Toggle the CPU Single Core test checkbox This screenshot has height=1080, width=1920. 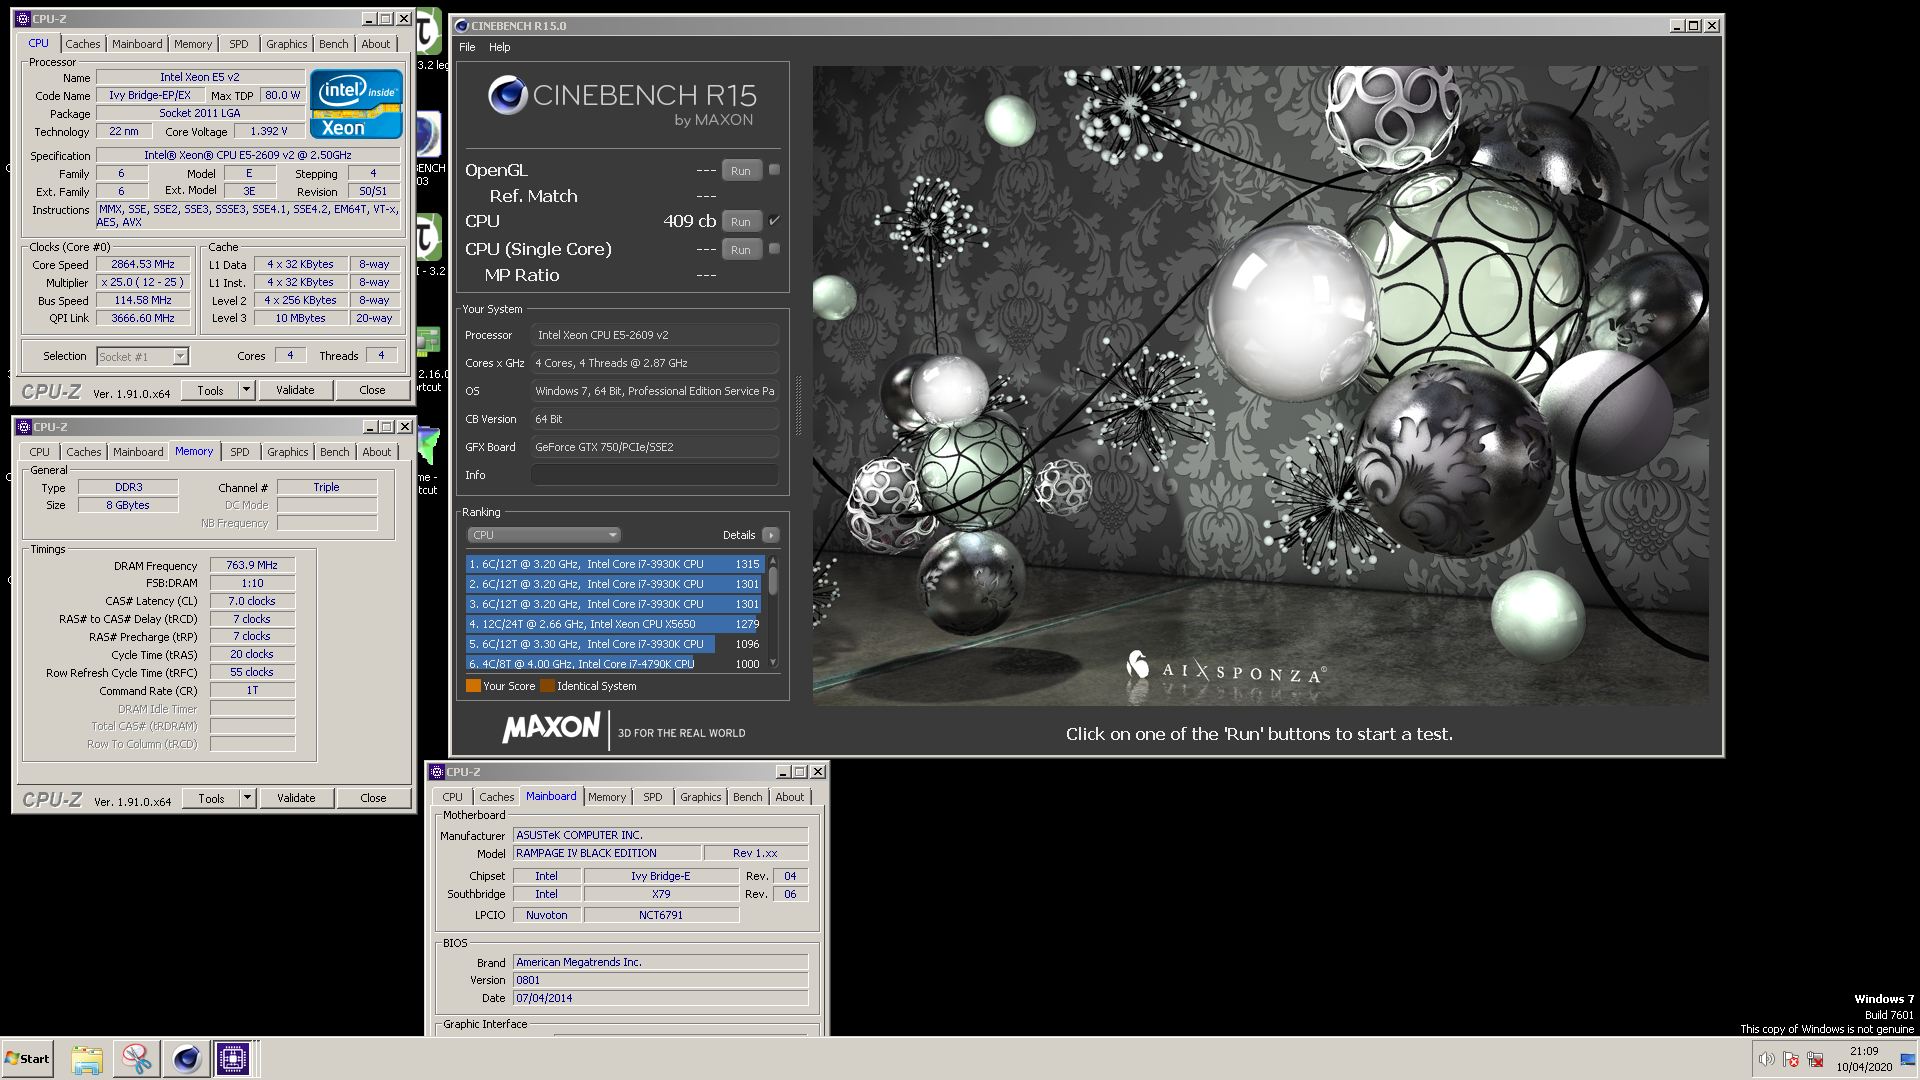point(774,249)
